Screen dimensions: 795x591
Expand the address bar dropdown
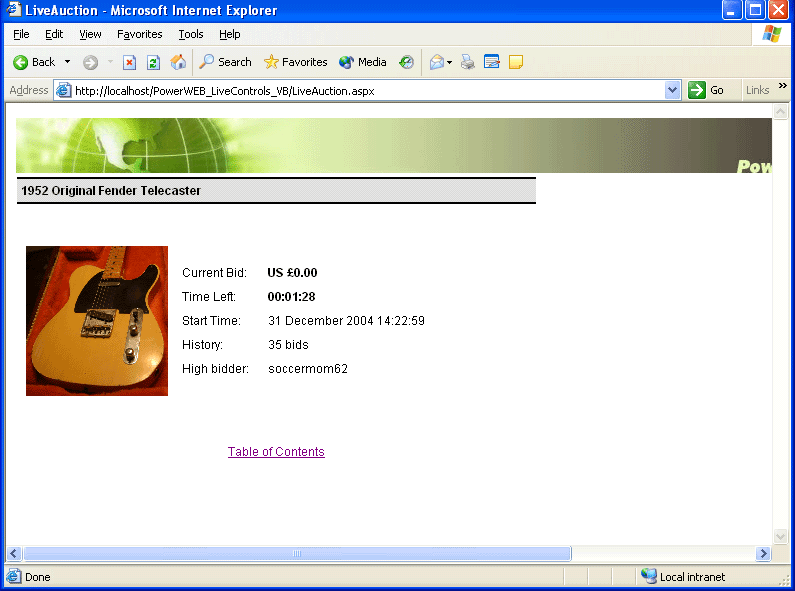click(672, 91)
